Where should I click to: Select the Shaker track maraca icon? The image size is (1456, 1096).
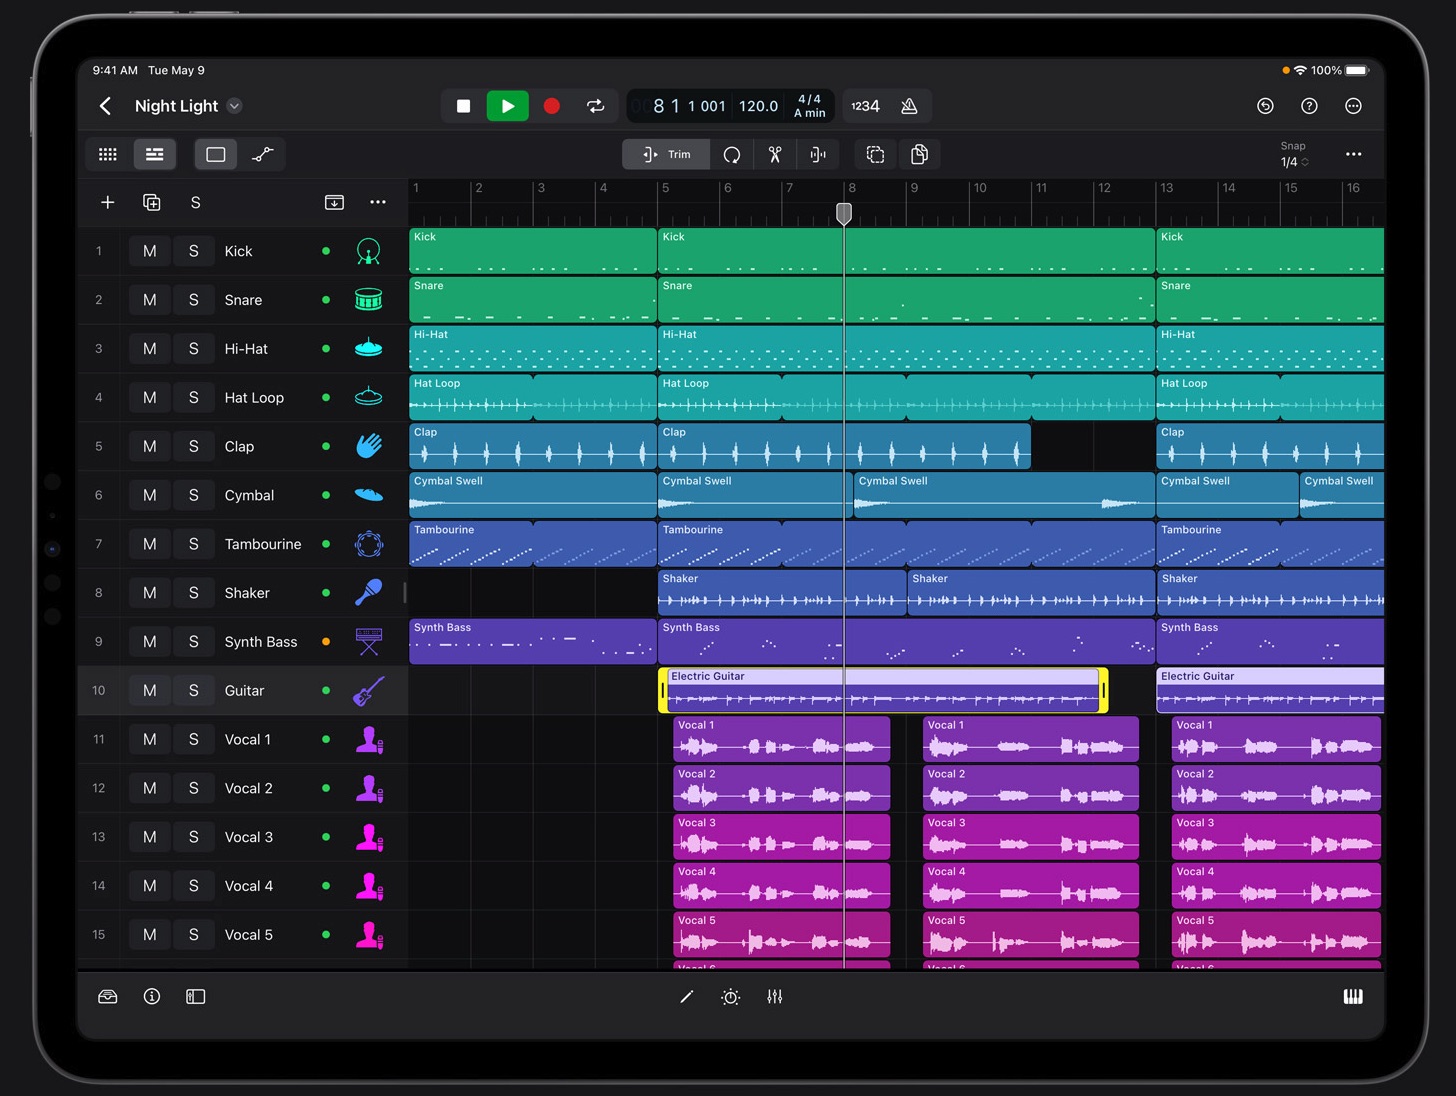369,593
